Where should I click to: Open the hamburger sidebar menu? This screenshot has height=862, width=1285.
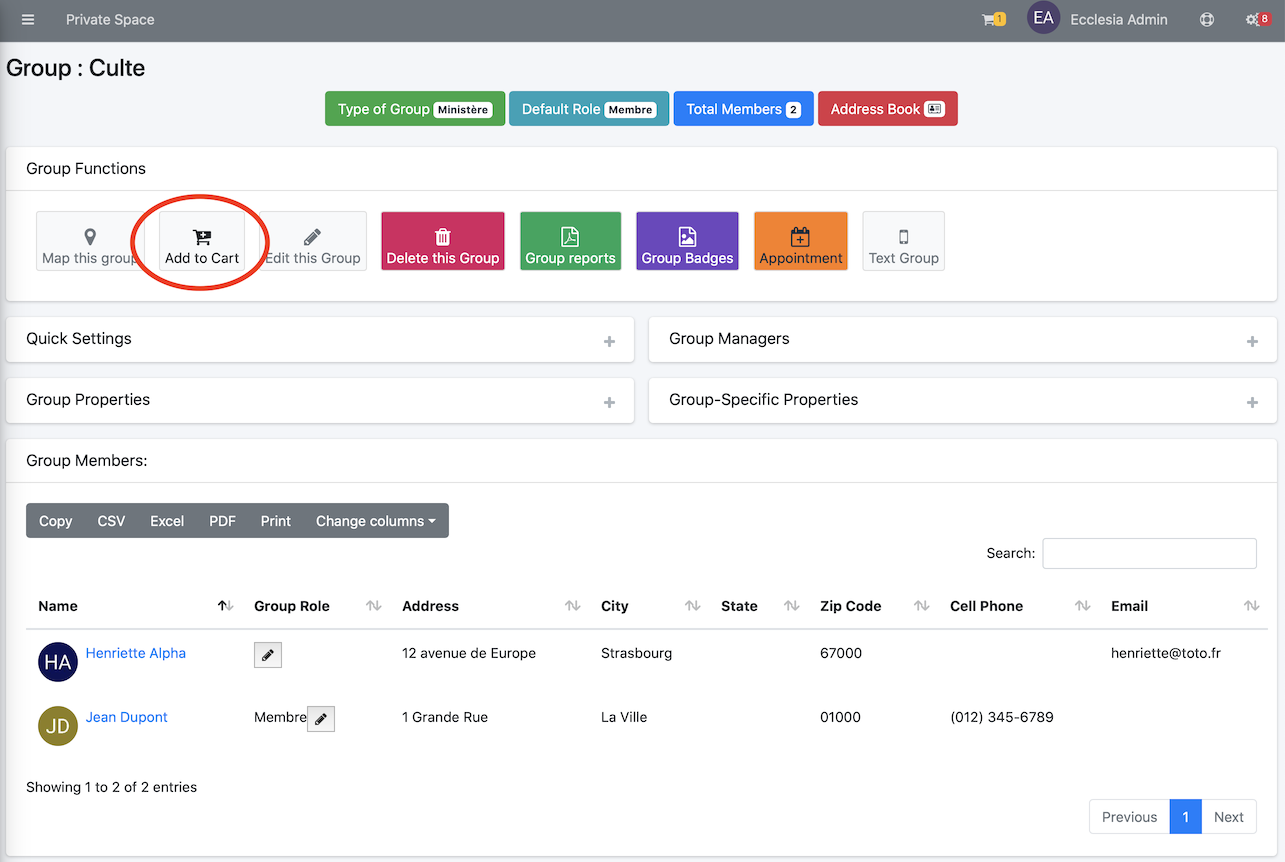[x=28, y=19]
